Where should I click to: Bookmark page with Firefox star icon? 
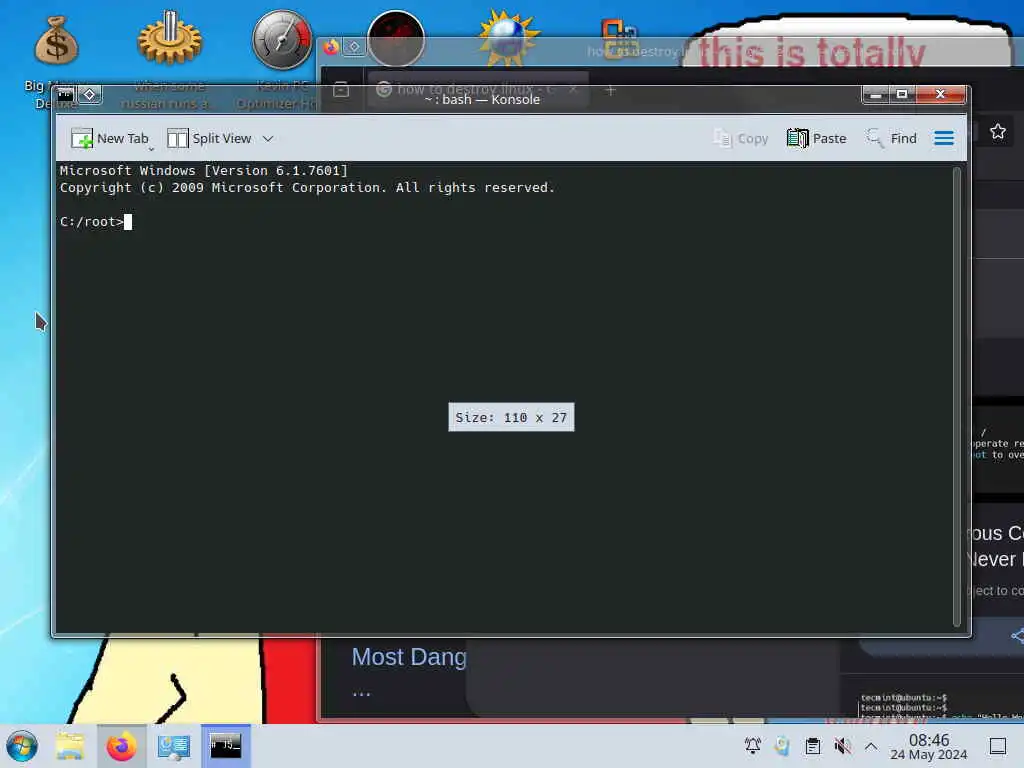pos(997,132)
